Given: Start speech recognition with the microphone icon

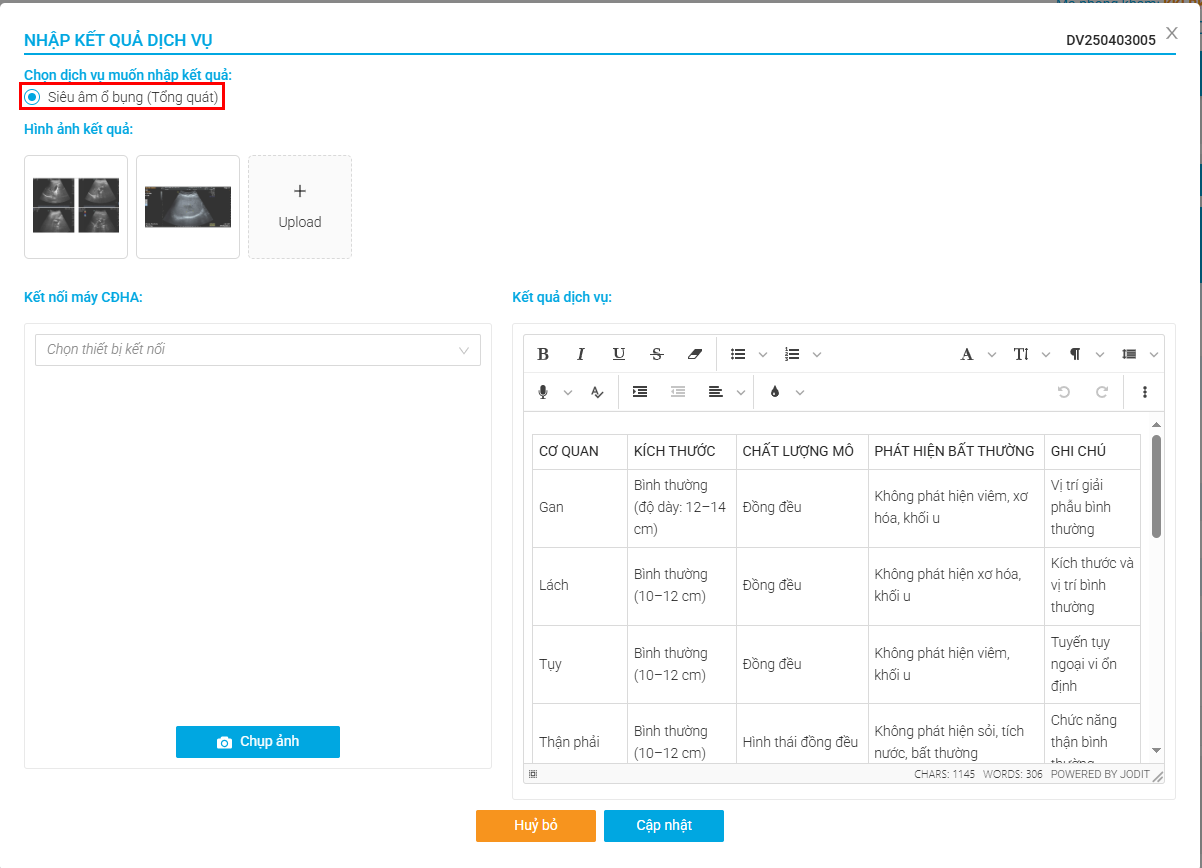Looking at the screenshot, I should click(543, 392).
